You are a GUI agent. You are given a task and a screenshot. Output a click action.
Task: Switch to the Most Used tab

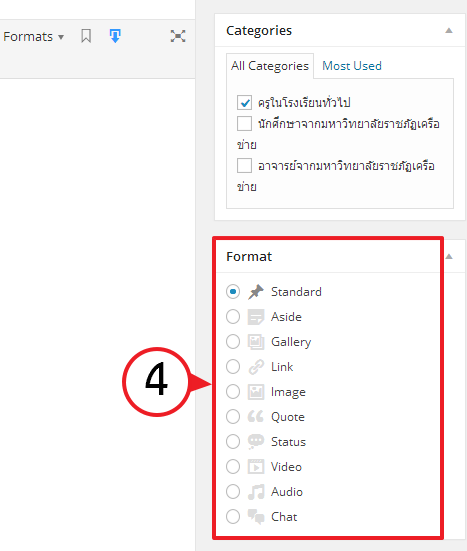coord(352,66)
